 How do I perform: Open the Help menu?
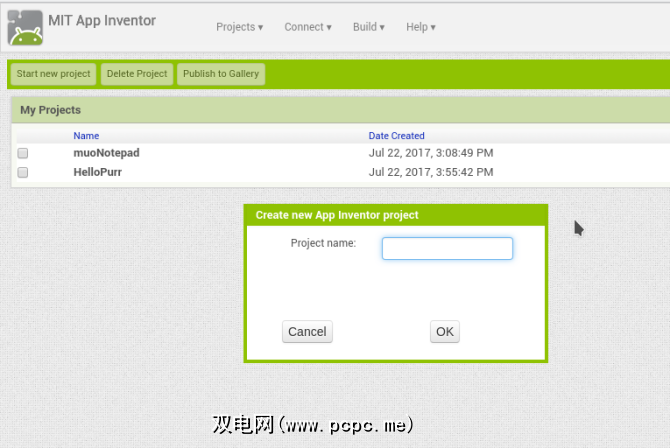click(x=420, y=27)
